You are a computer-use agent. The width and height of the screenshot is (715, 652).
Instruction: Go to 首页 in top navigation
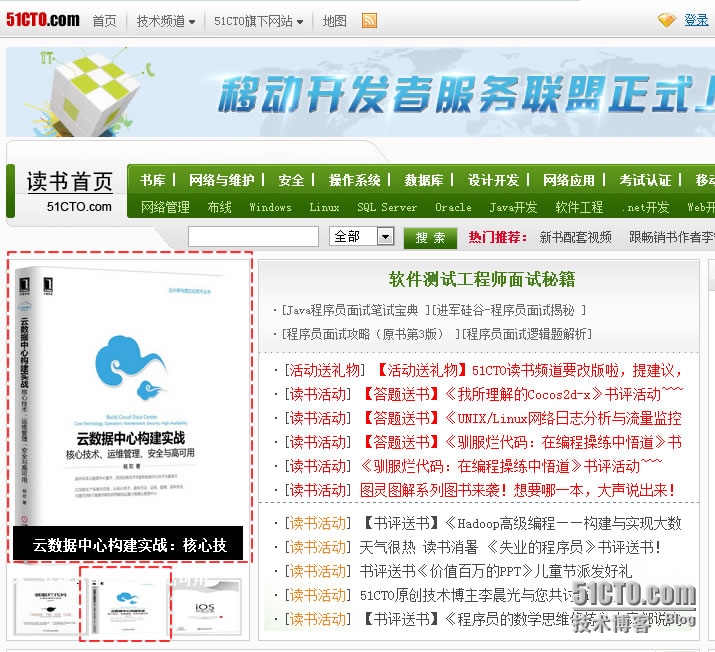104,21
